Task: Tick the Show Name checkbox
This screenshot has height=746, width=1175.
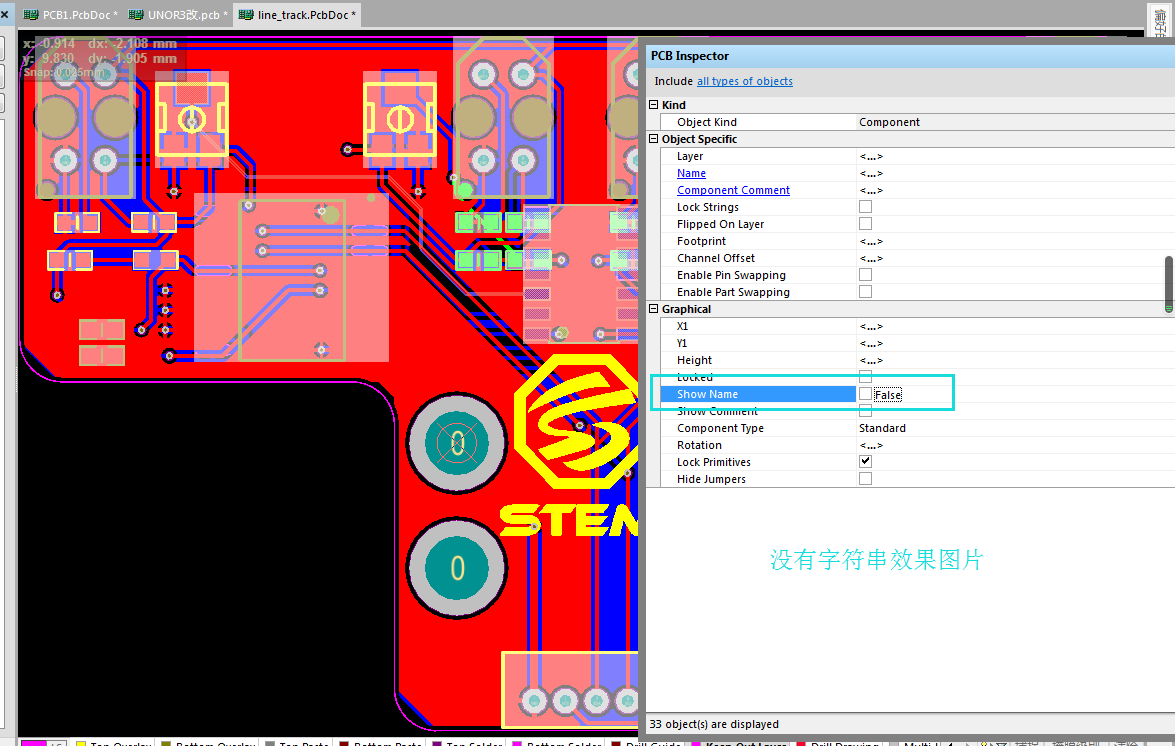Action: [x=865, y=394]
